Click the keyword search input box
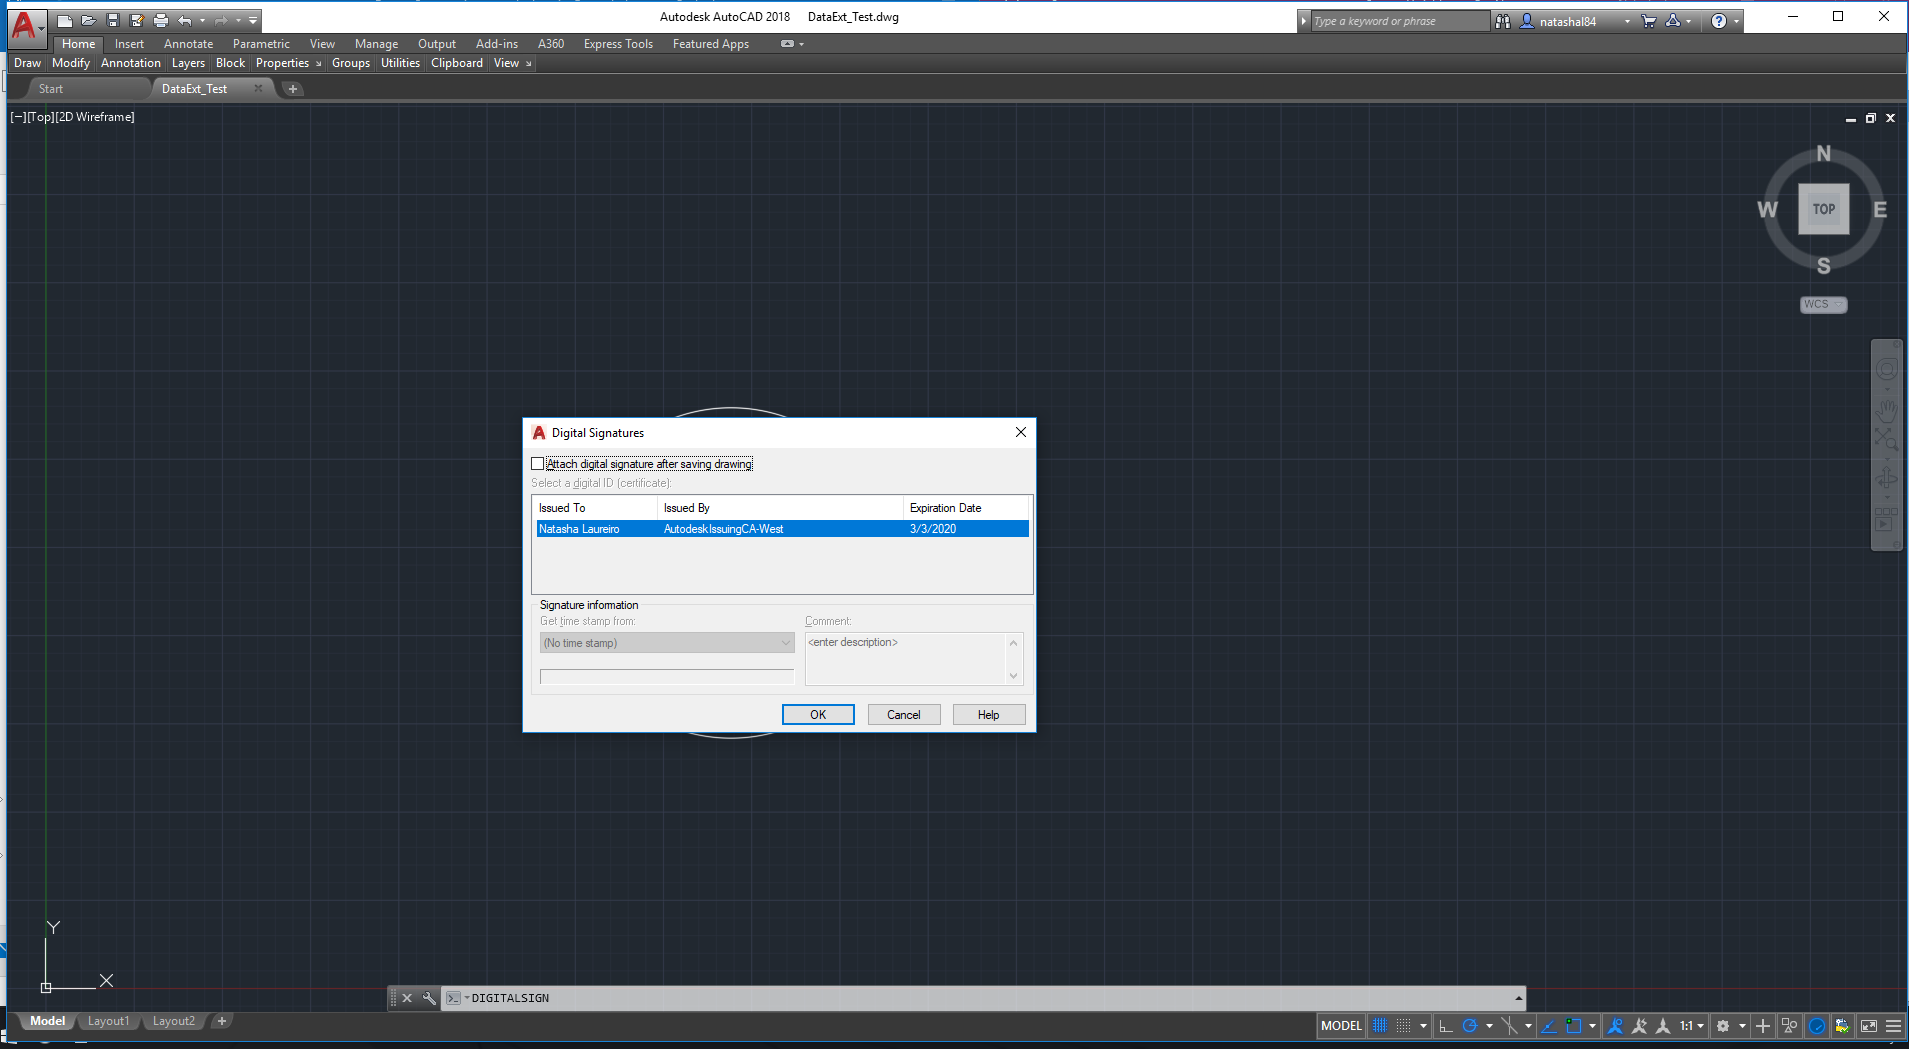 (x=1400, y=21)
